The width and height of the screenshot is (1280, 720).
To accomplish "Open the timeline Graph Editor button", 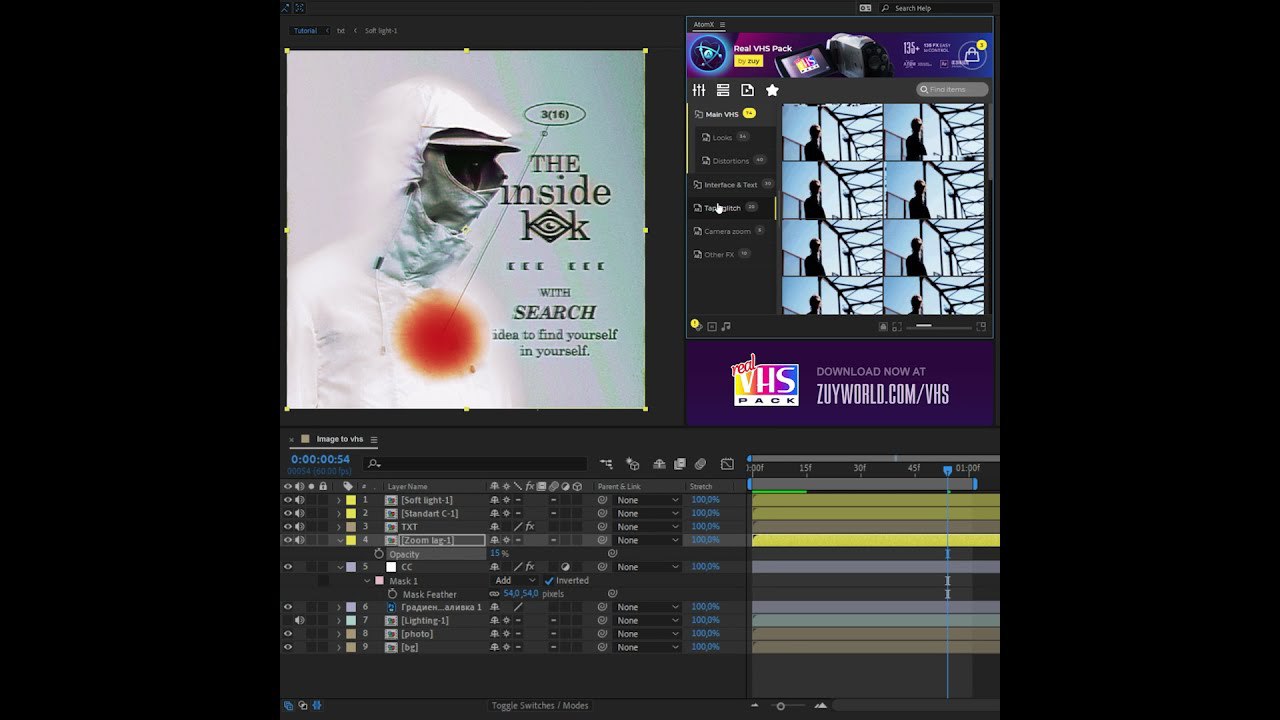I will (x=727, y=464).
